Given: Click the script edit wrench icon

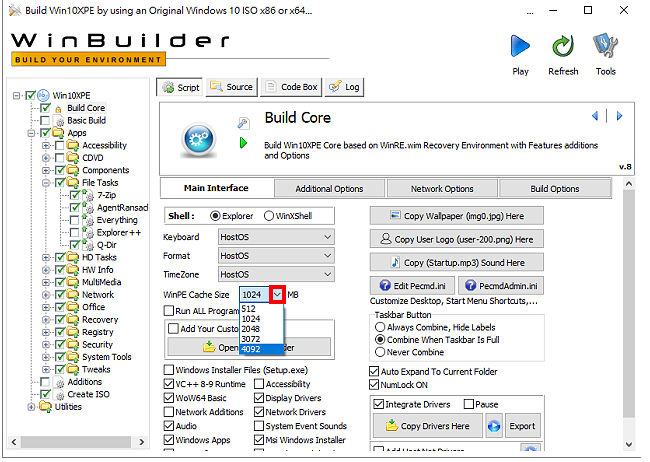Looking at the screenshot, I should pyautogui.click(x=243, y=123).
